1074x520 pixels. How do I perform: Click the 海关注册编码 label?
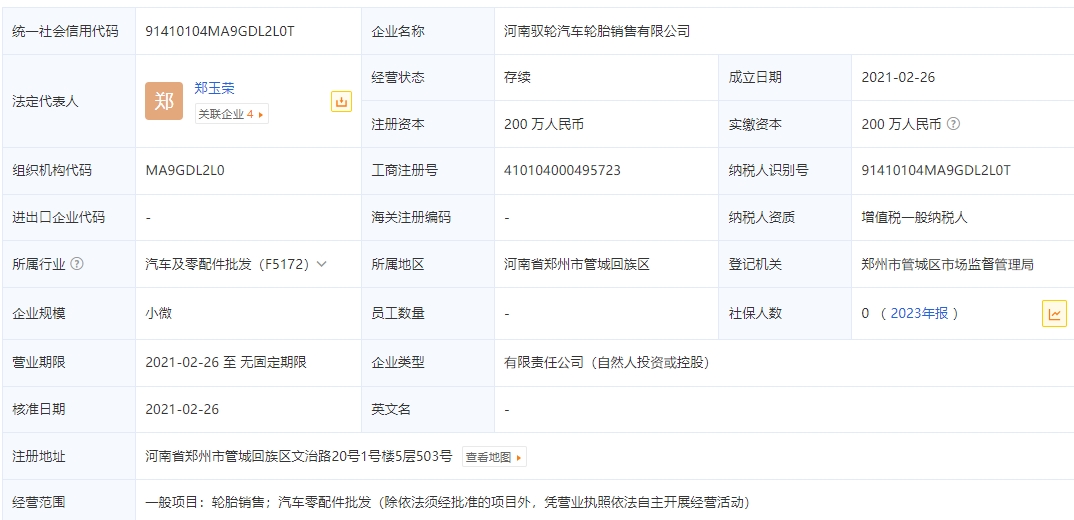tap(411, 217)
